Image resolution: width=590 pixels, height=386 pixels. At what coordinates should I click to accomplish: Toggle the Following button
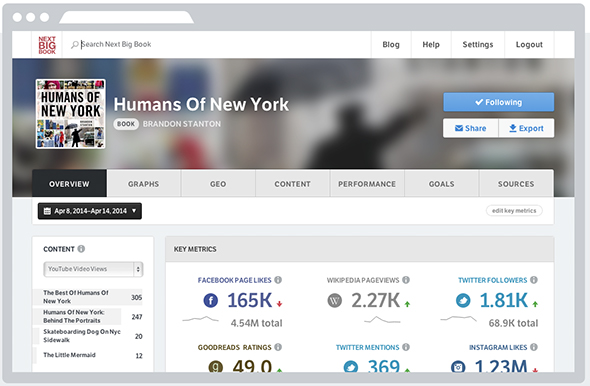click(x=499, y=102)
